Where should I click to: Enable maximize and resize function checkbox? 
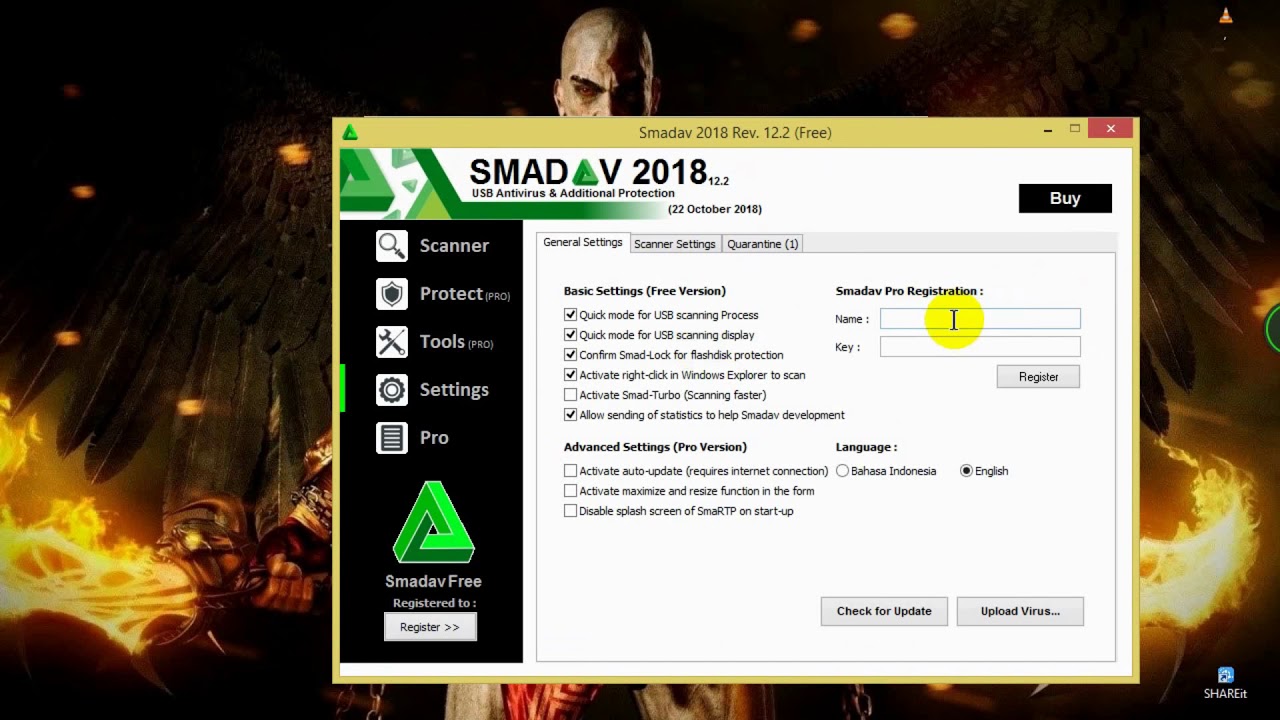click(x=570, y=491)
